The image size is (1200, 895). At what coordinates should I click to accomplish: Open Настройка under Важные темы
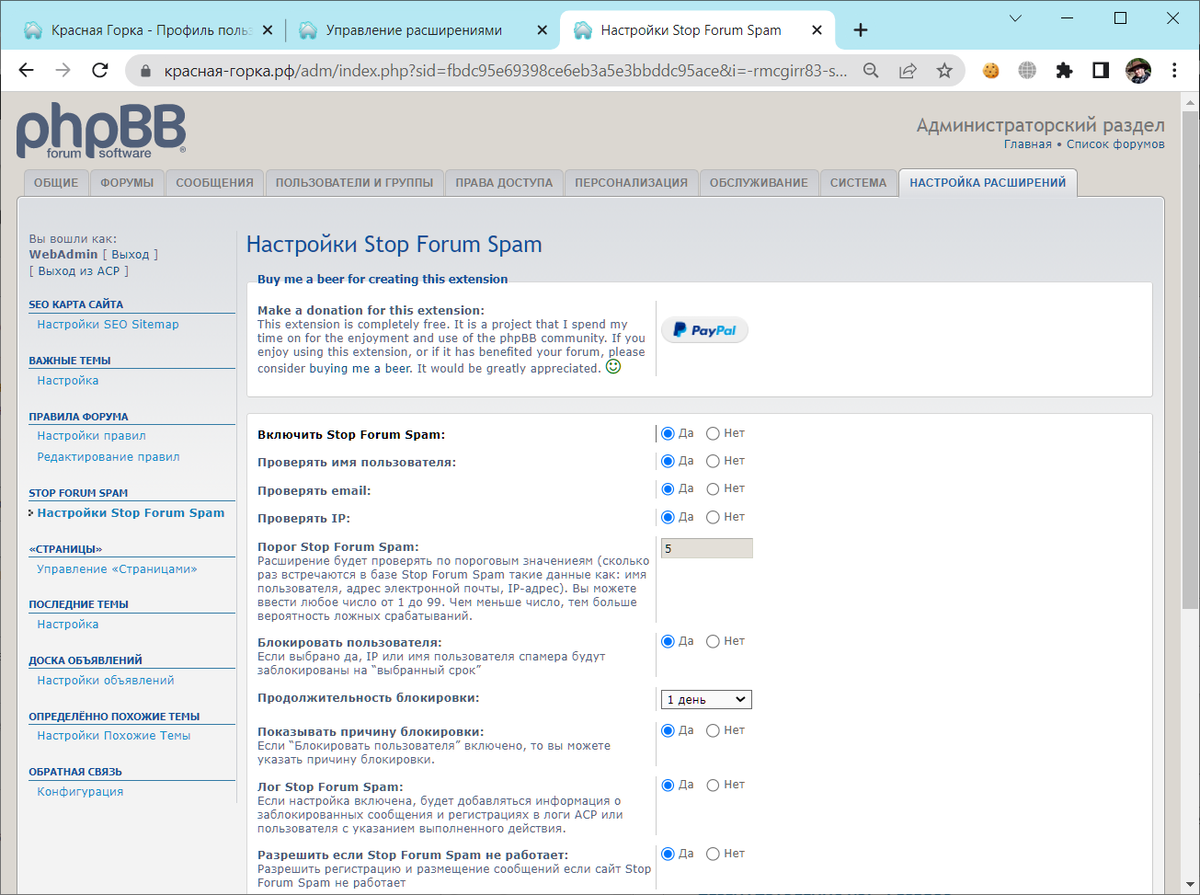[68, 380]
